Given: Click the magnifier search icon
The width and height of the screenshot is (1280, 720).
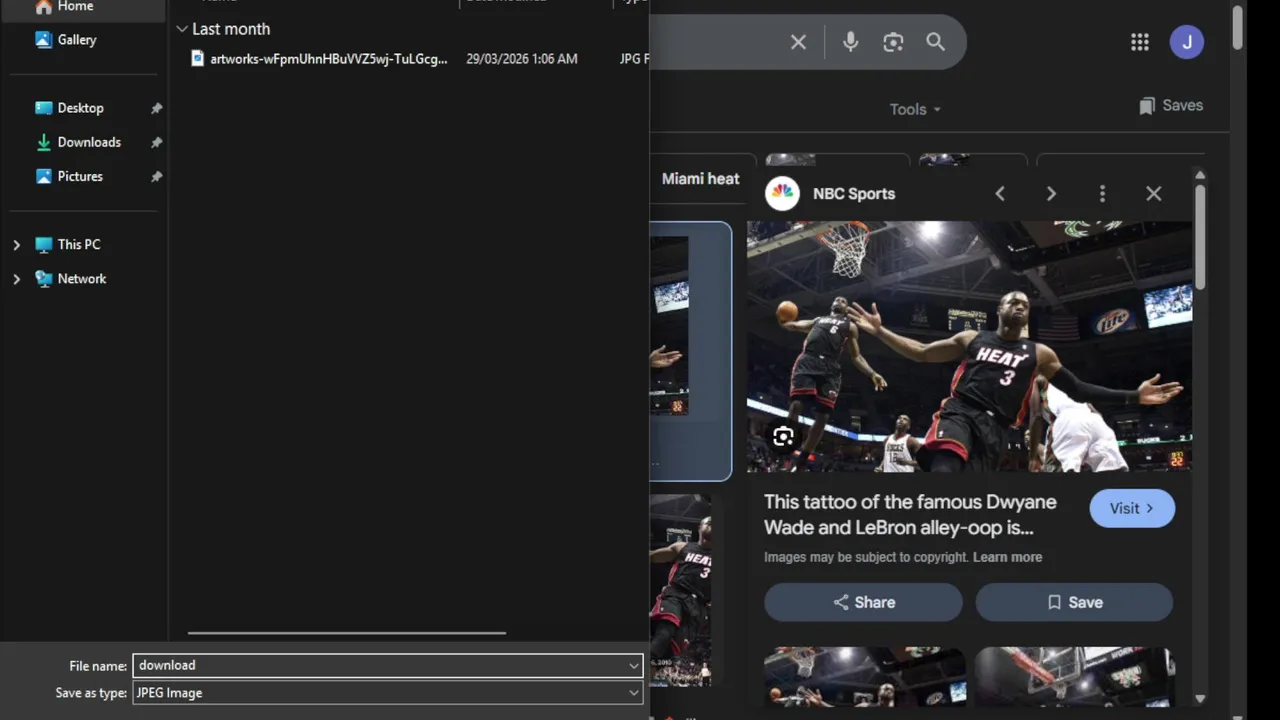Looking at the screenshot, I should (935, 42).
